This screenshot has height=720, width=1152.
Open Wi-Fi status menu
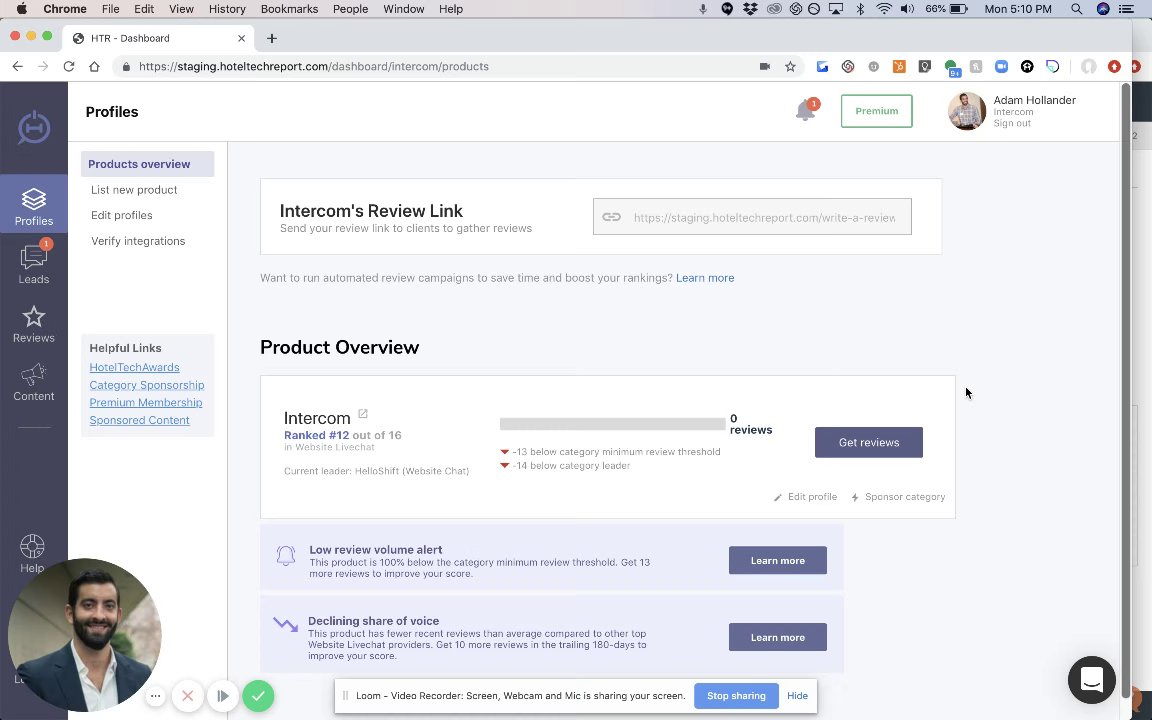pos(885,9)
